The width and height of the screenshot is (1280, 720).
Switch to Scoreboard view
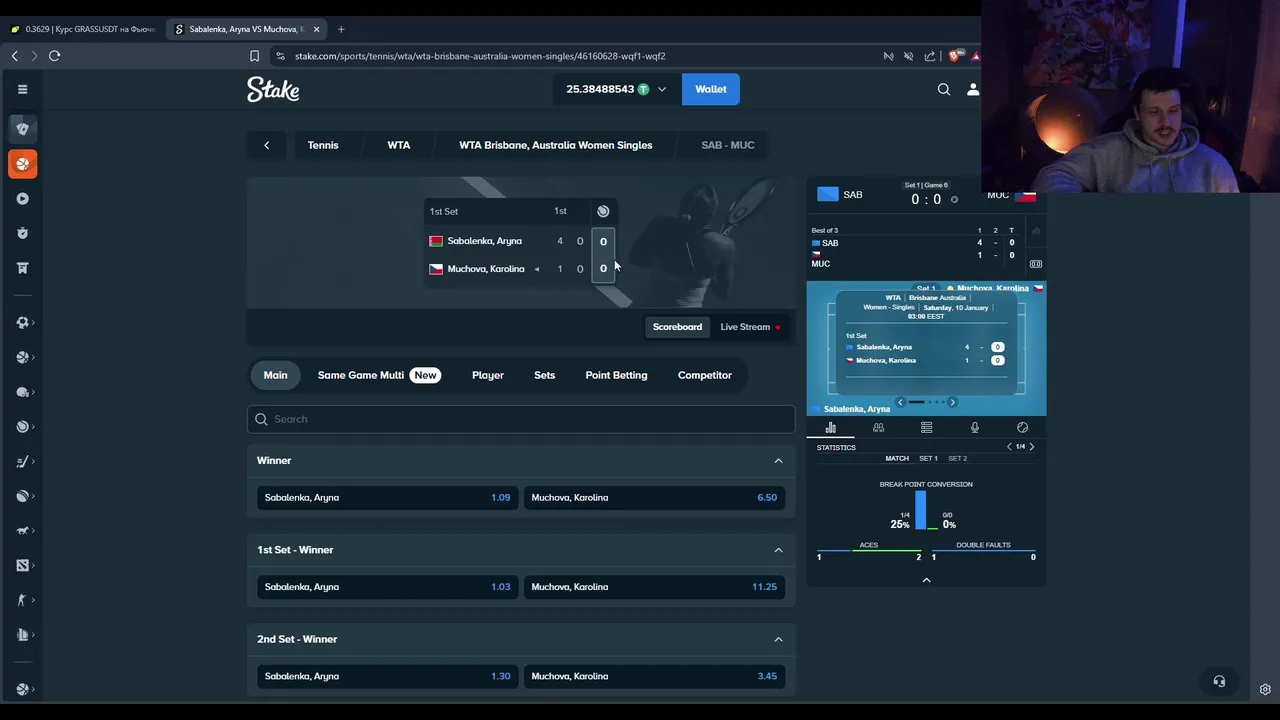pyautogui.click(x=677, y=327)
